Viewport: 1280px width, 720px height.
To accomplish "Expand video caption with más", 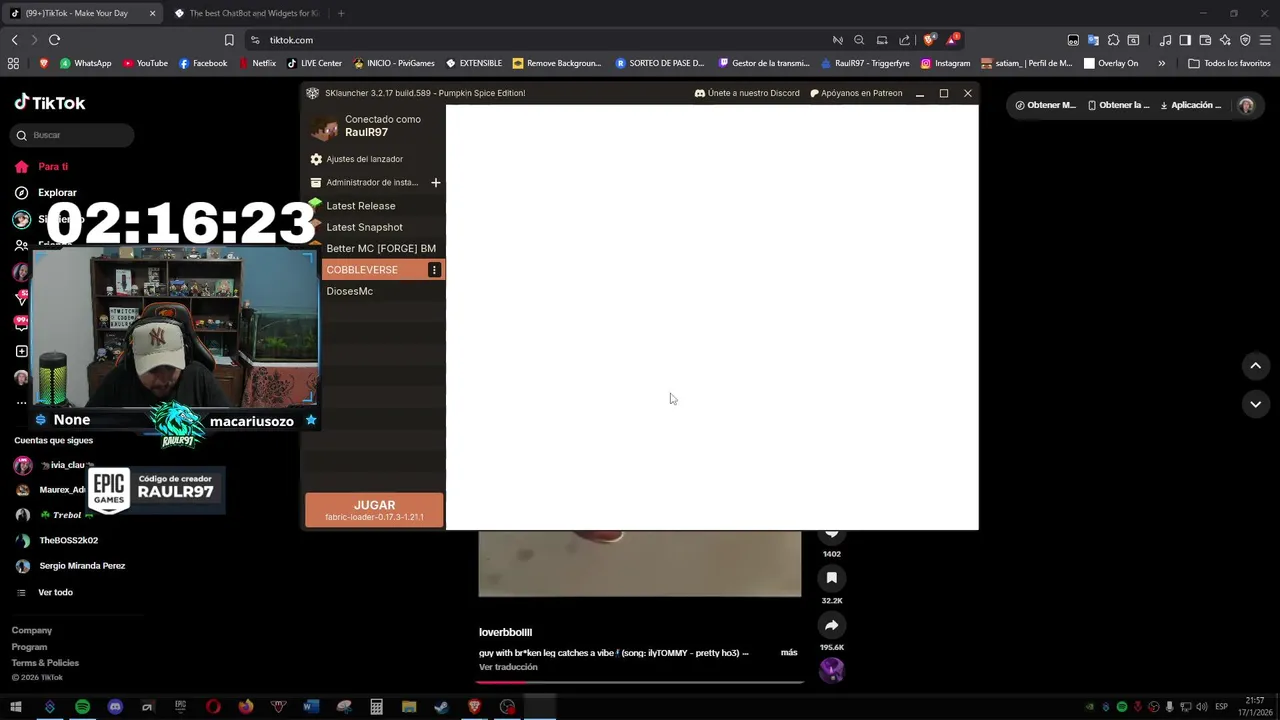I will click(x=789, y=653).
